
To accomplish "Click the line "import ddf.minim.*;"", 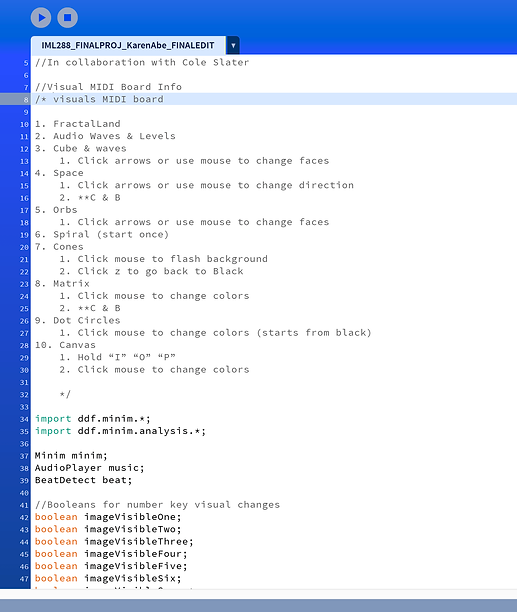I will [93, 418].
